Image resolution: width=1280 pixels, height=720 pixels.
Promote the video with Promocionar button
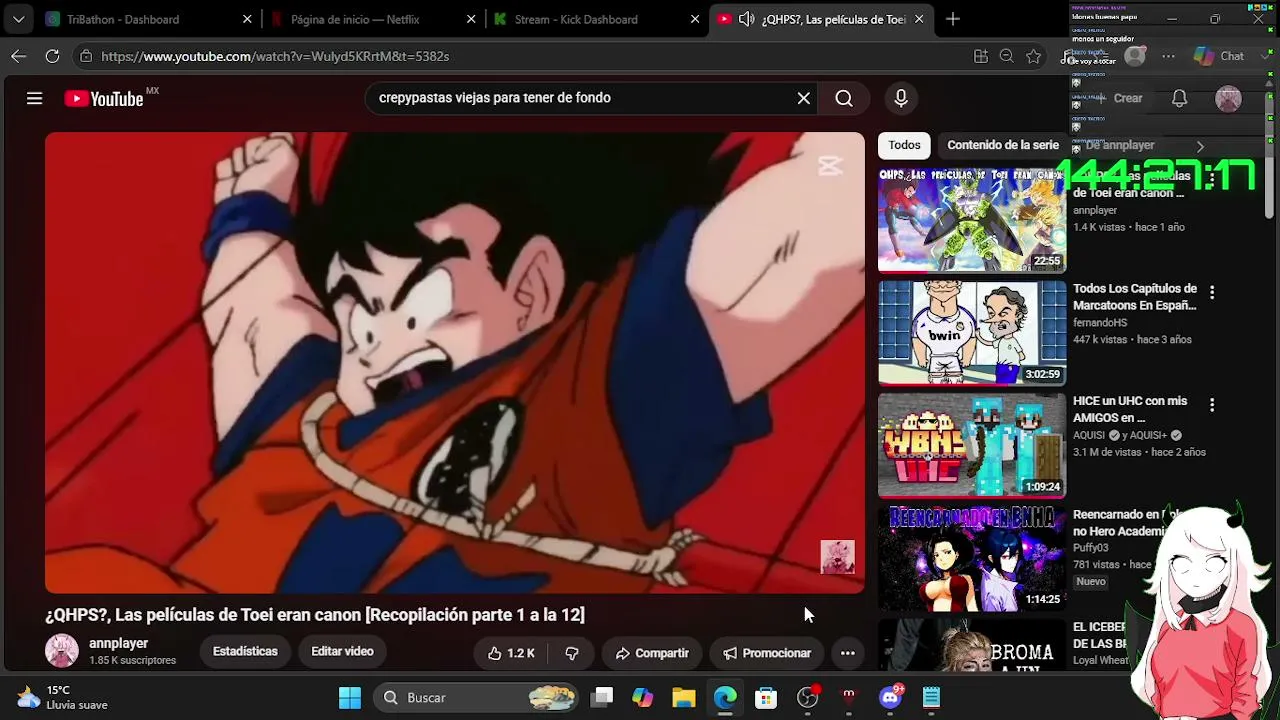coord(767,653)
